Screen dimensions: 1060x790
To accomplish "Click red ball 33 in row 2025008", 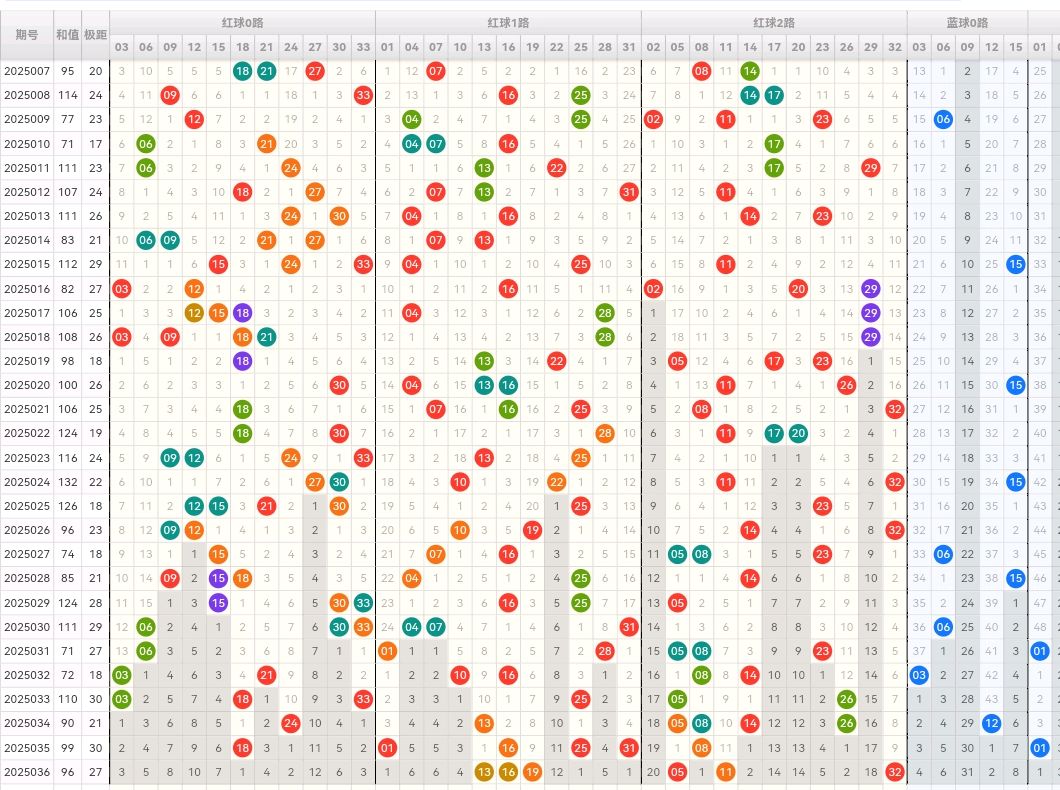I will [363, 95].
